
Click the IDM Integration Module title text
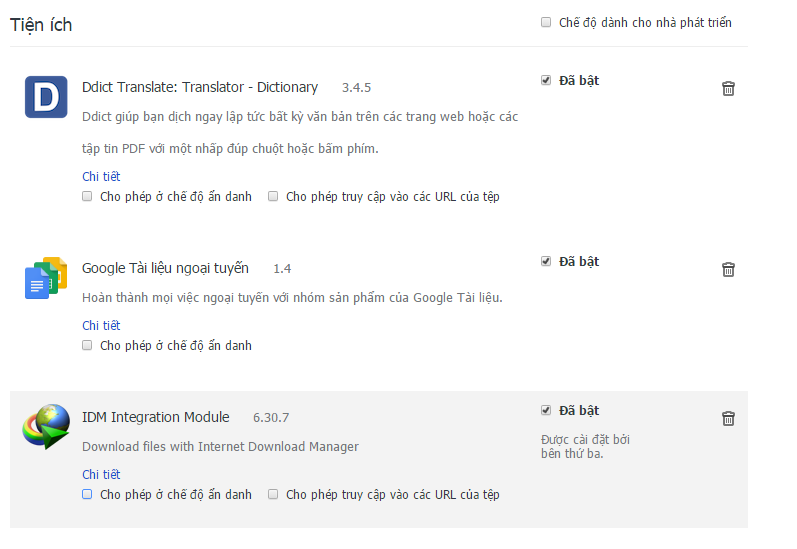click(x=156, y=417)
